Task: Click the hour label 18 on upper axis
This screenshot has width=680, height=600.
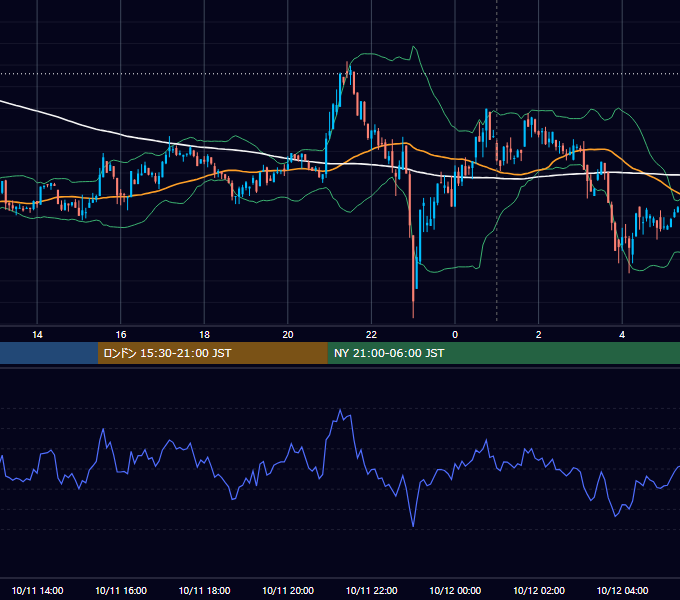Action: [x=204, y=335]
